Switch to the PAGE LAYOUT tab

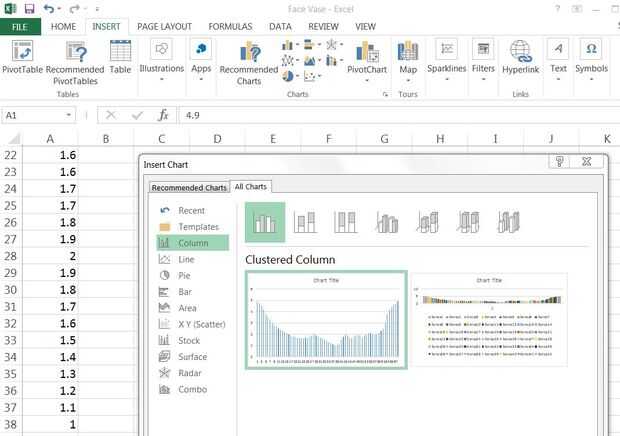[164, 26]
